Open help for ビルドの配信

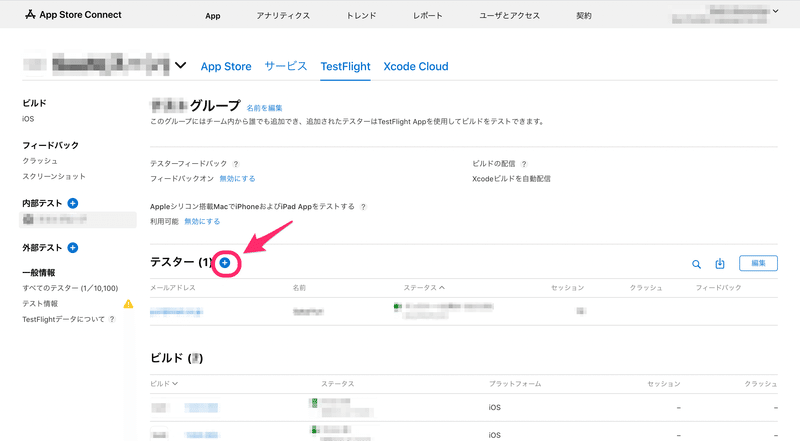click(x=524, y=164)
